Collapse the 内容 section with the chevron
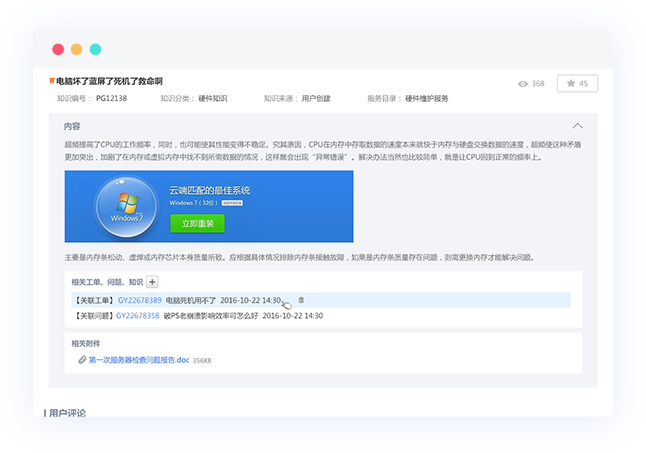Image resolution: width=646 pixels, height=453 pixels. [578, 126]
